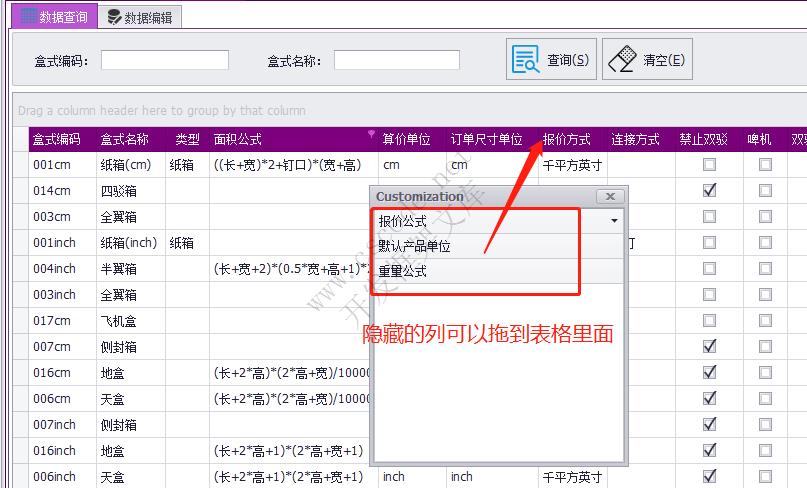Viewport: 807px width, 488px height.
Task: Click the 订单尺寸单位 column header
Action: point(492,140)
